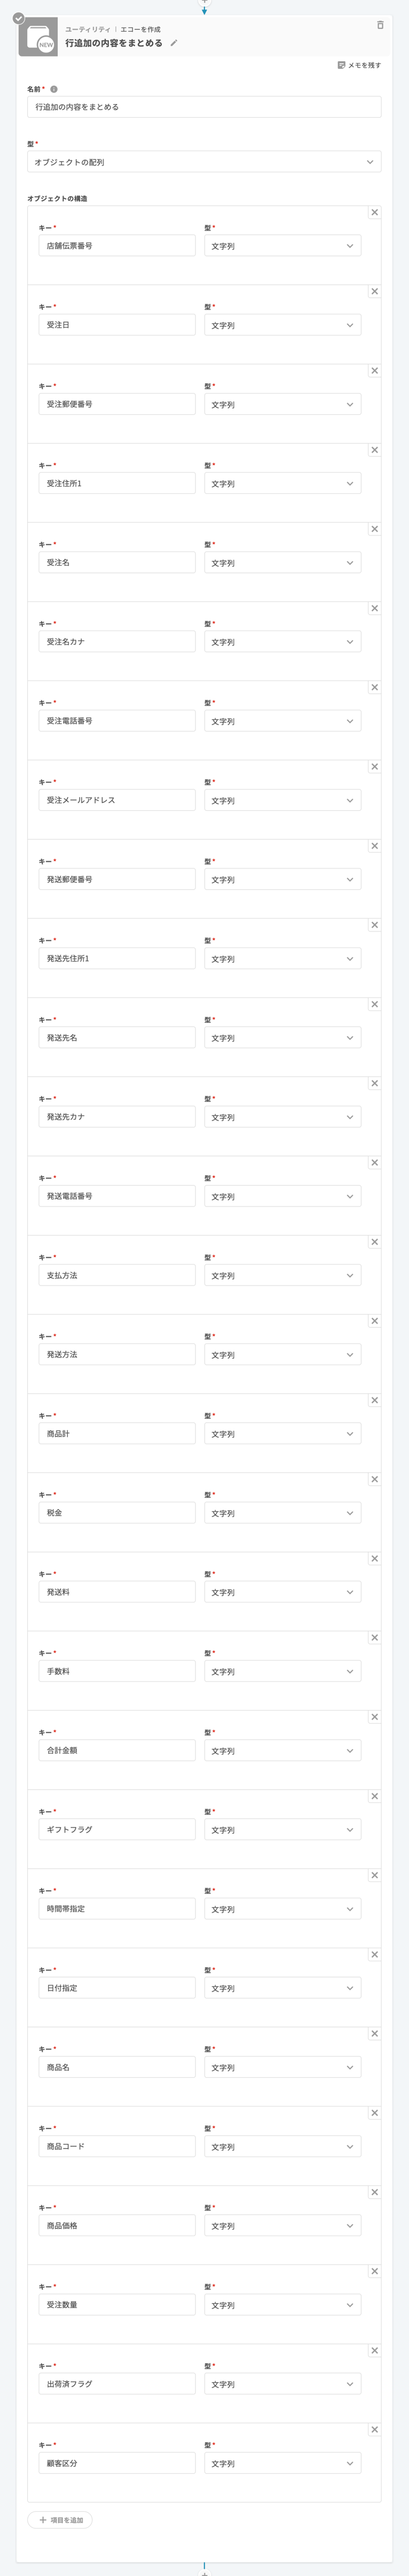Image resolution: width=409 pixels, height=2576 pixels.
Task: Click the key field containing 受注電話番号
Action: [x=117, y=721]
